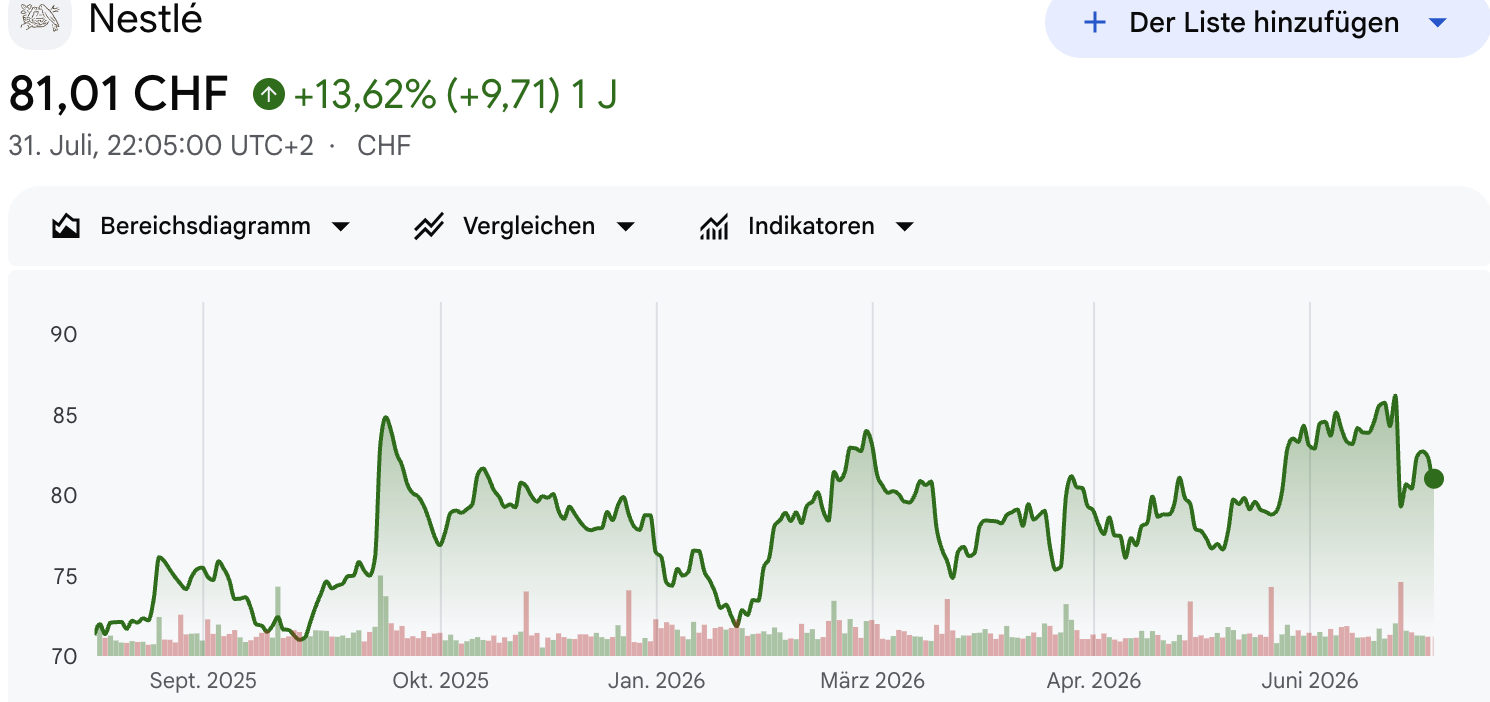
Task: Click the Nestlé company logo icon
Action: [40, 20]
